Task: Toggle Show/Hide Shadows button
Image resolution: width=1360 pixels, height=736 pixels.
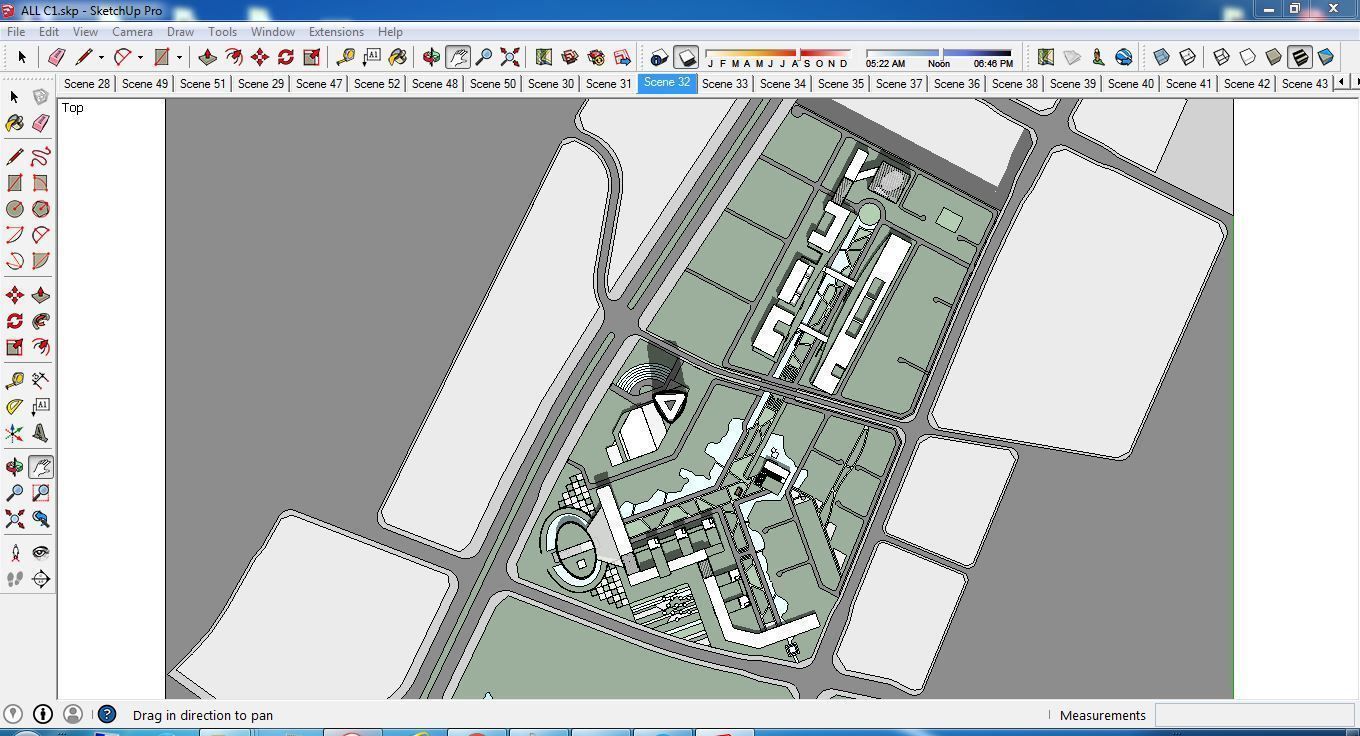Action: (686, 57)
